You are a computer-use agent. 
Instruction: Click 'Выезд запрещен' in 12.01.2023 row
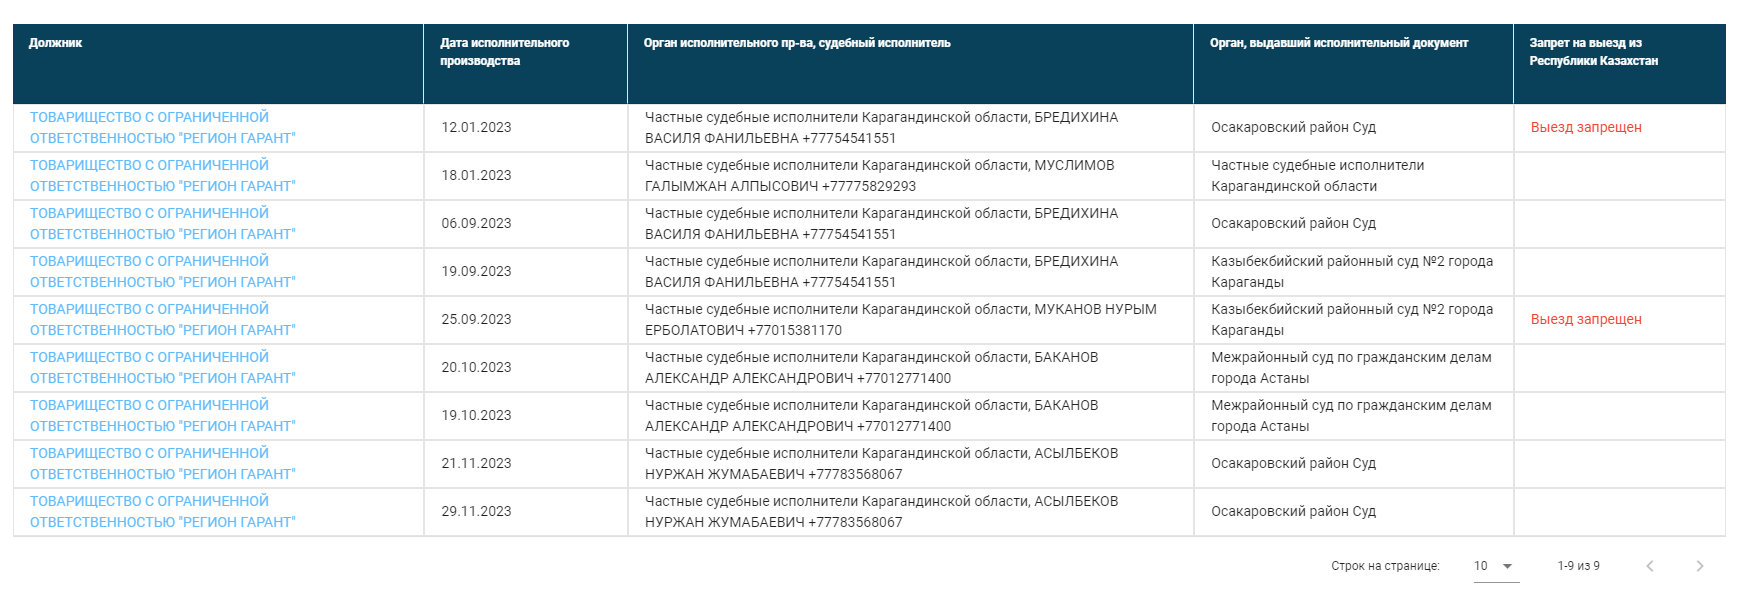coord(1586,128)
